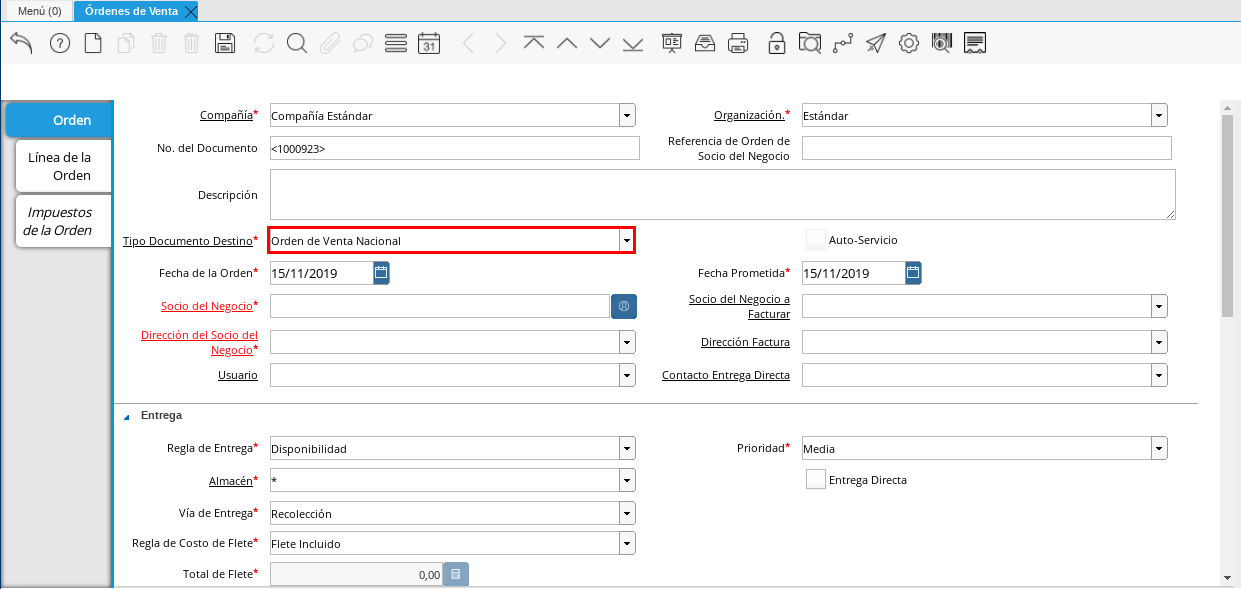1241x589 pixels.
Task: Create a new record with page icon
Action: click(x=93, y=43)
